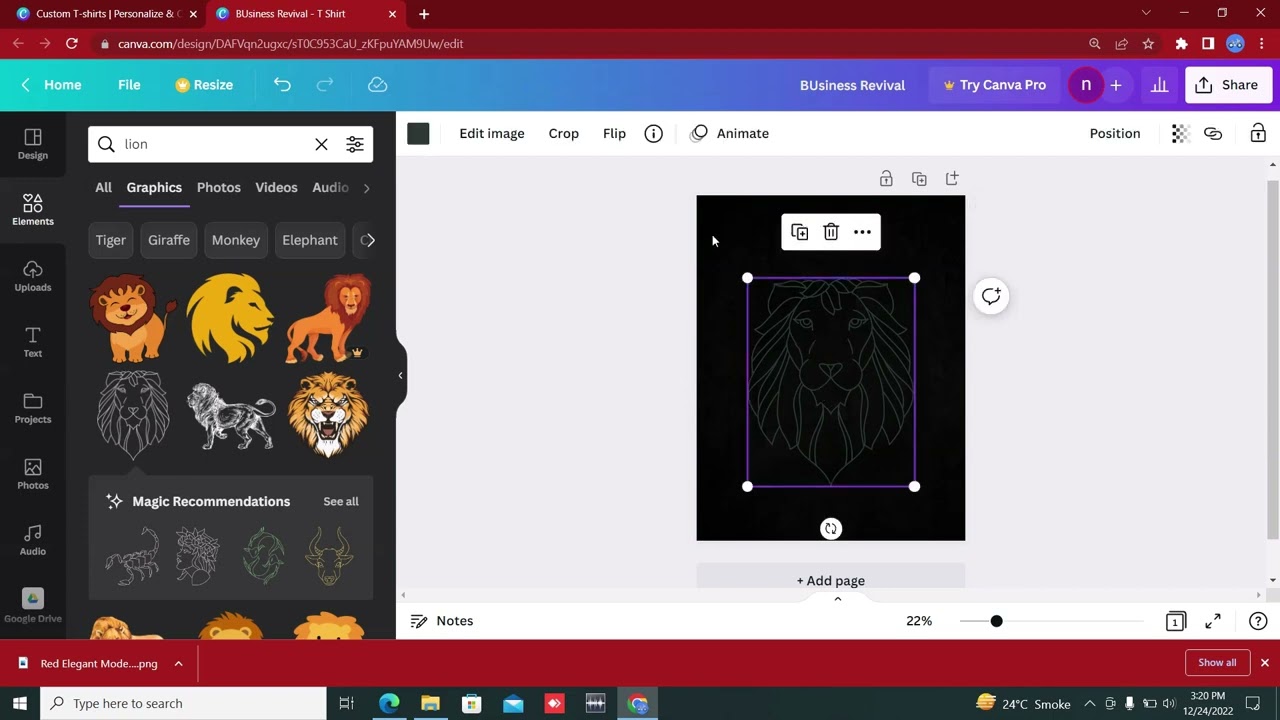The height and width of the screenshot is (720, 1280).
Task: Delete the selected lion element
Action: [831, 232]
